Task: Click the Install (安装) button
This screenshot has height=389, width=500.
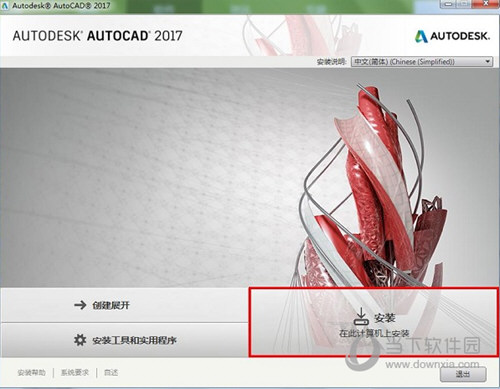Action: (373, 323)
